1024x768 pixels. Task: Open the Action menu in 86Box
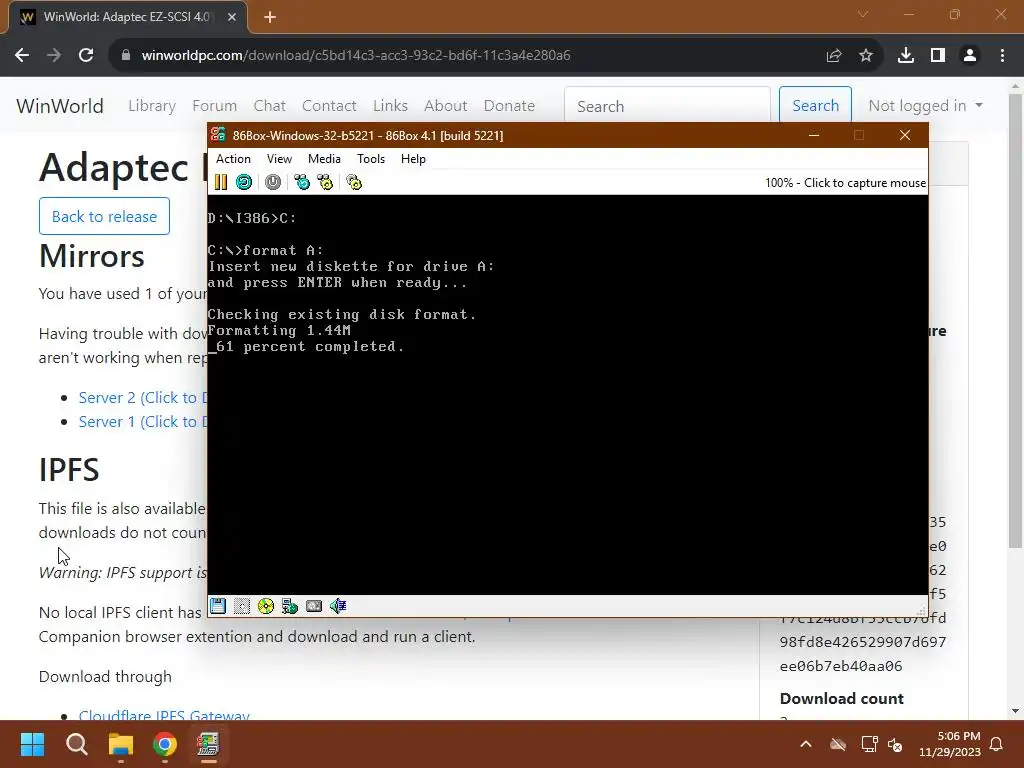(233, 159)
